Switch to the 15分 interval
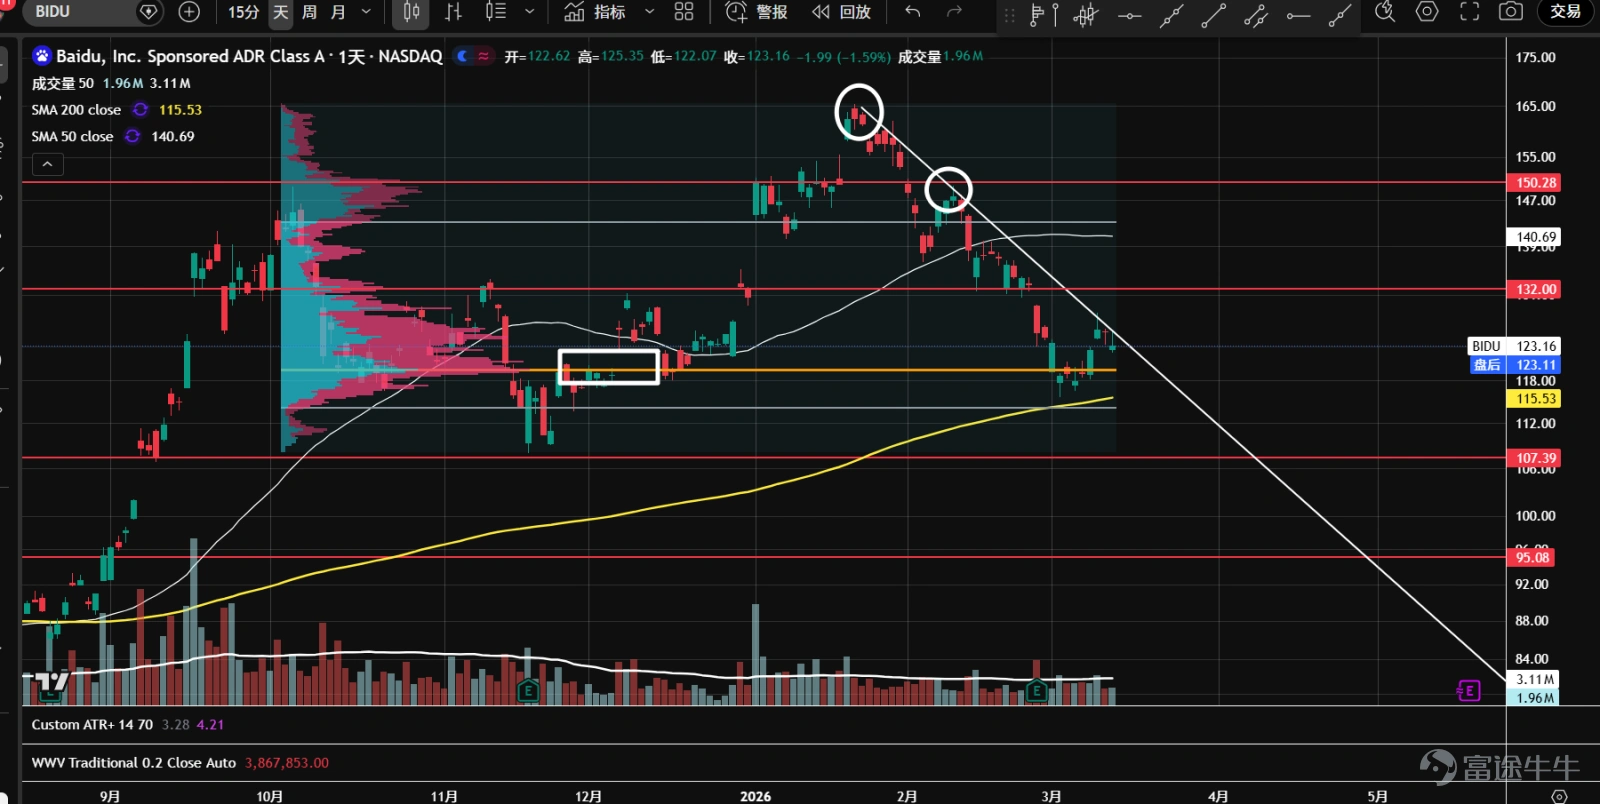This screenshot has width=1600, height=804. coord(243,12)
